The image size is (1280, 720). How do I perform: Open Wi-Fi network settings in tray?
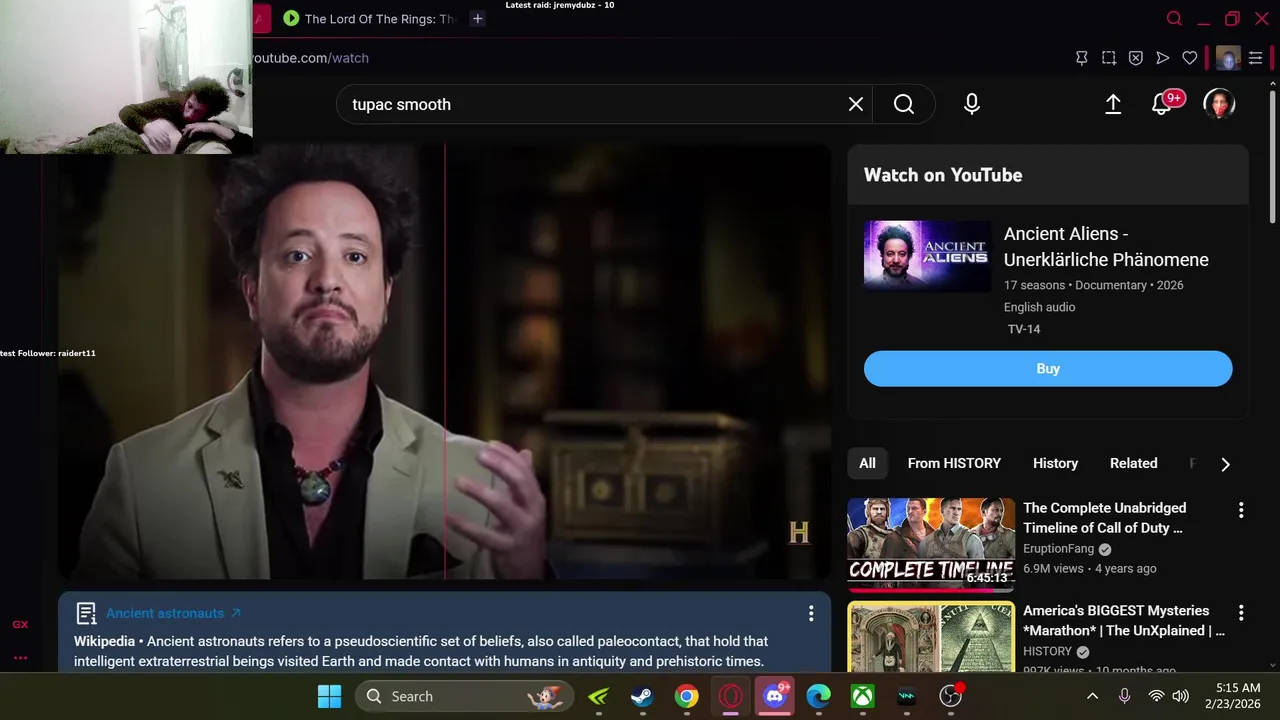[x=1156, y=696]
